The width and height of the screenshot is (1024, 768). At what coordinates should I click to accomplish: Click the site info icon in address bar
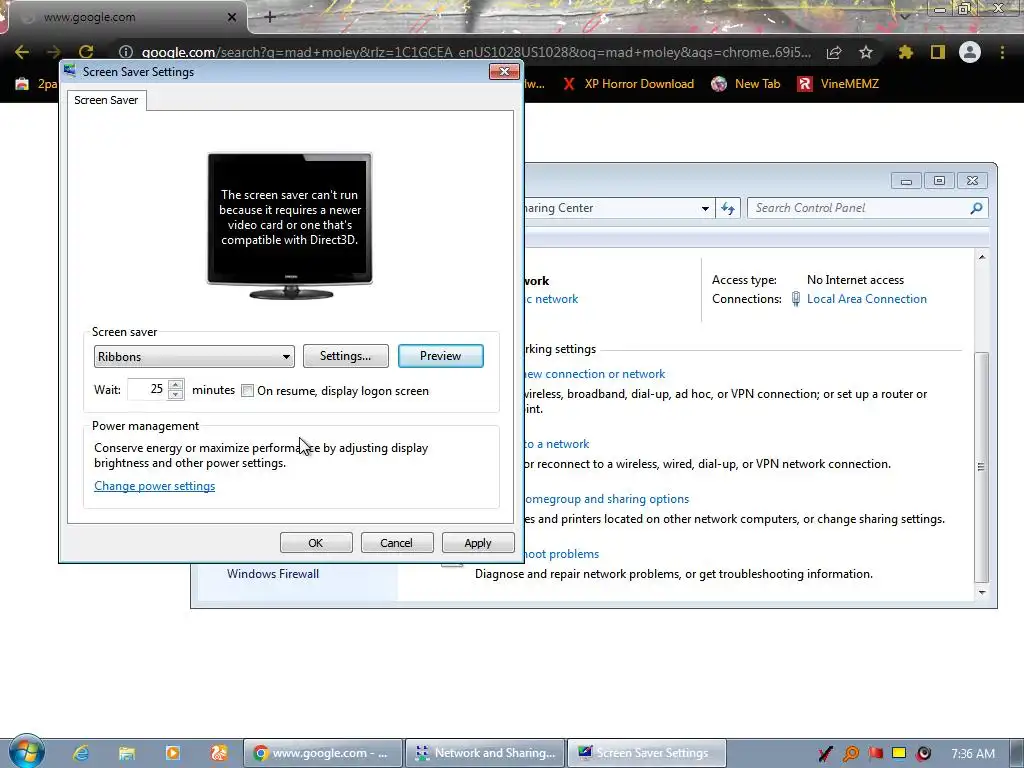[125, 52]
